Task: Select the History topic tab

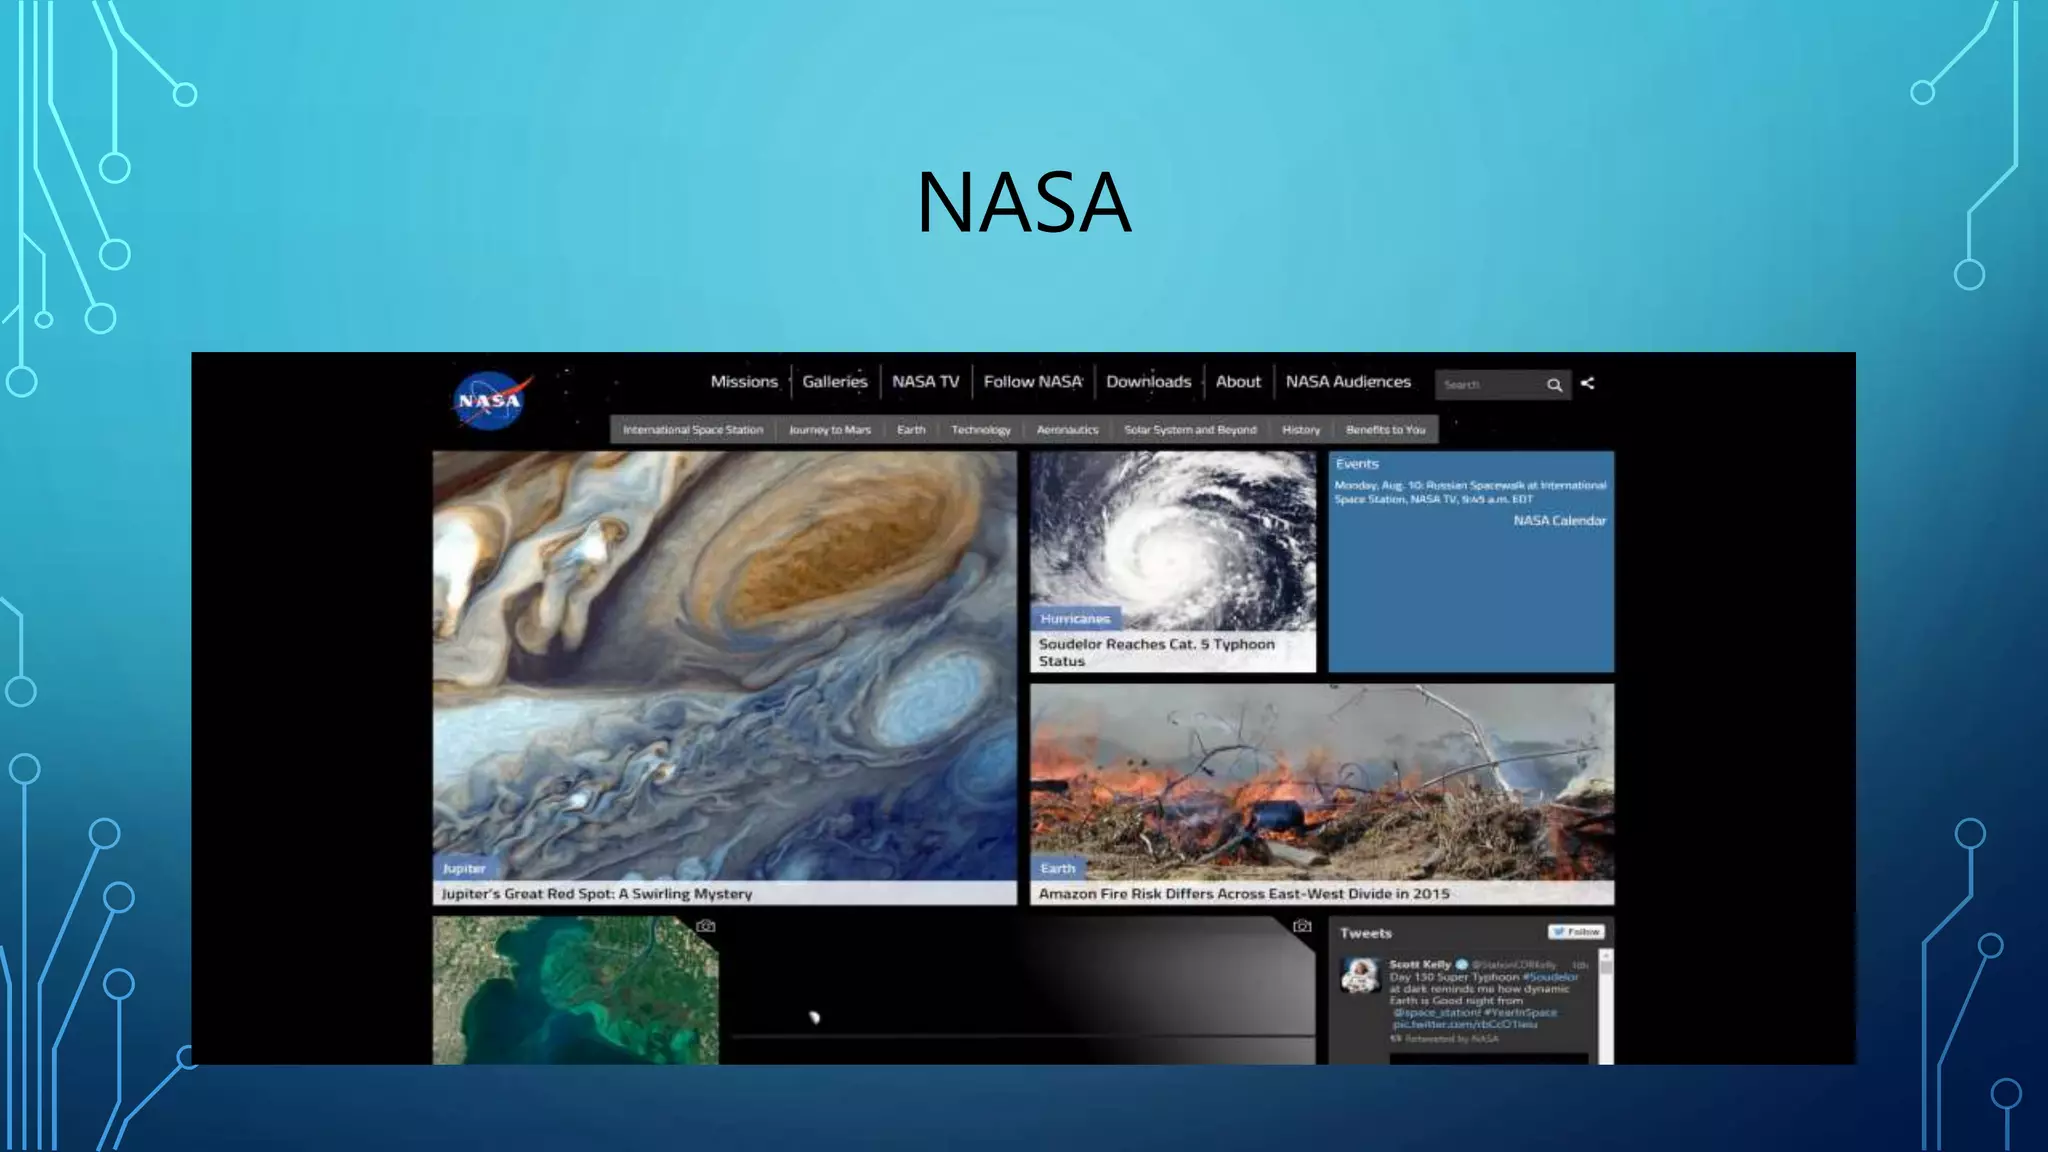Action: (x=1301, y=430)
